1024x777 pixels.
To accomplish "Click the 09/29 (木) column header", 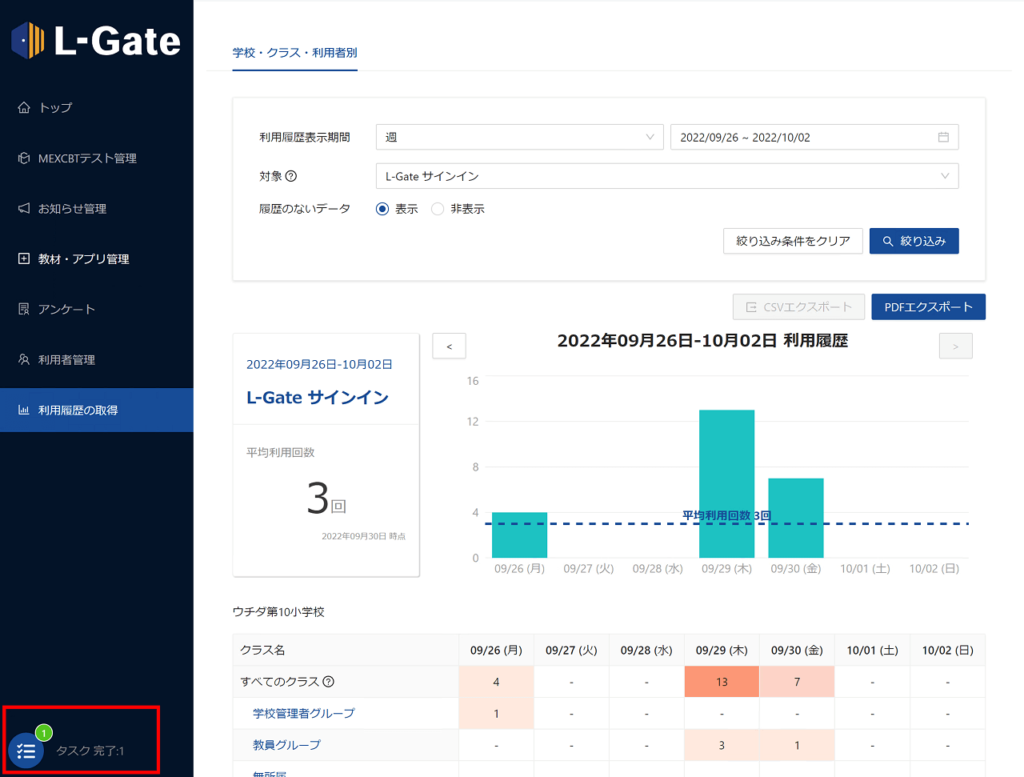I will [x=722, y=650].
